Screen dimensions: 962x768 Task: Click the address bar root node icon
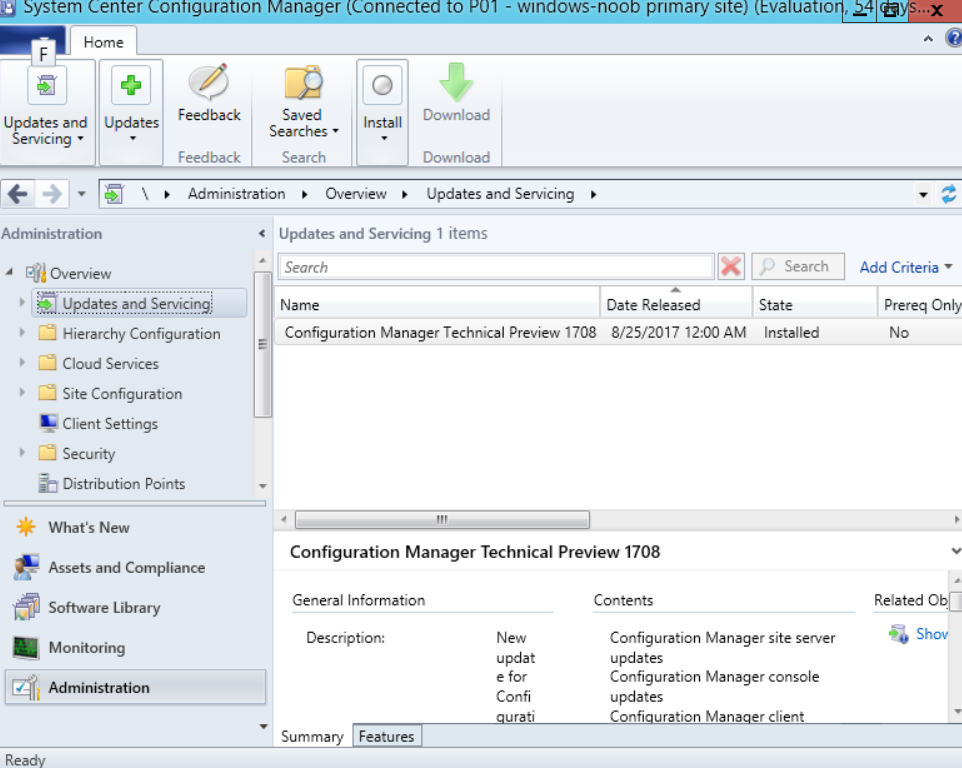[x=114, y=194]
